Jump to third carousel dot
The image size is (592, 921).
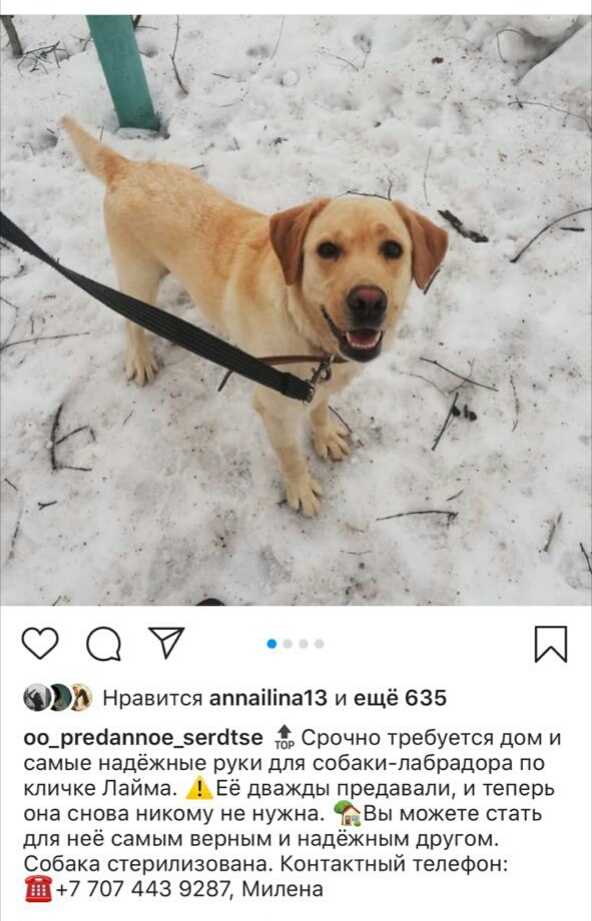coord(303,644)
